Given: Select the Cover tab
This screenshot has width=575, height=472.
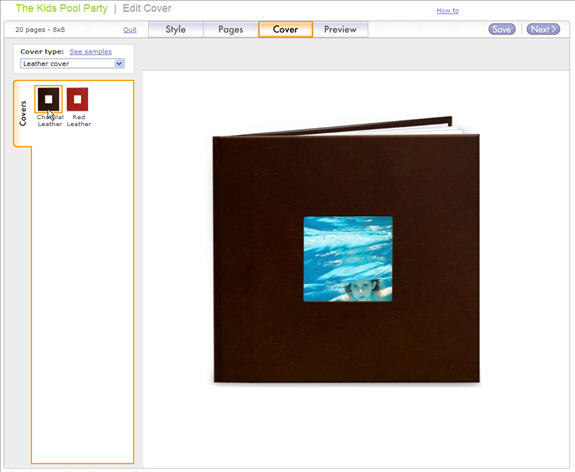Looking at the screenshot, I should pos(285,29).
